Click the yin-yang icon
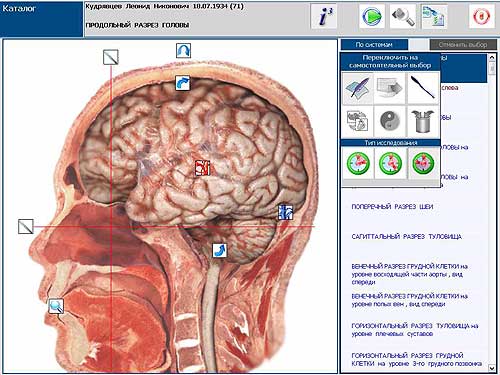500x375 pixels. pyautogui.click(x=390, y=121)
